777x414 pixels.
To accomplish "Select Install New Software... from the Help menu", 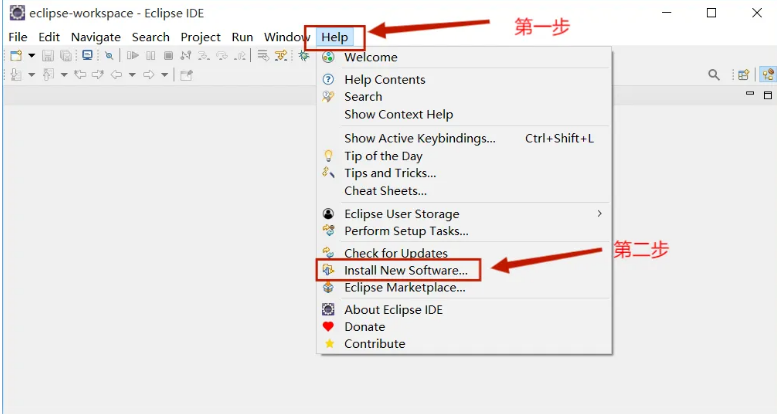I will (x=405, y=270).
